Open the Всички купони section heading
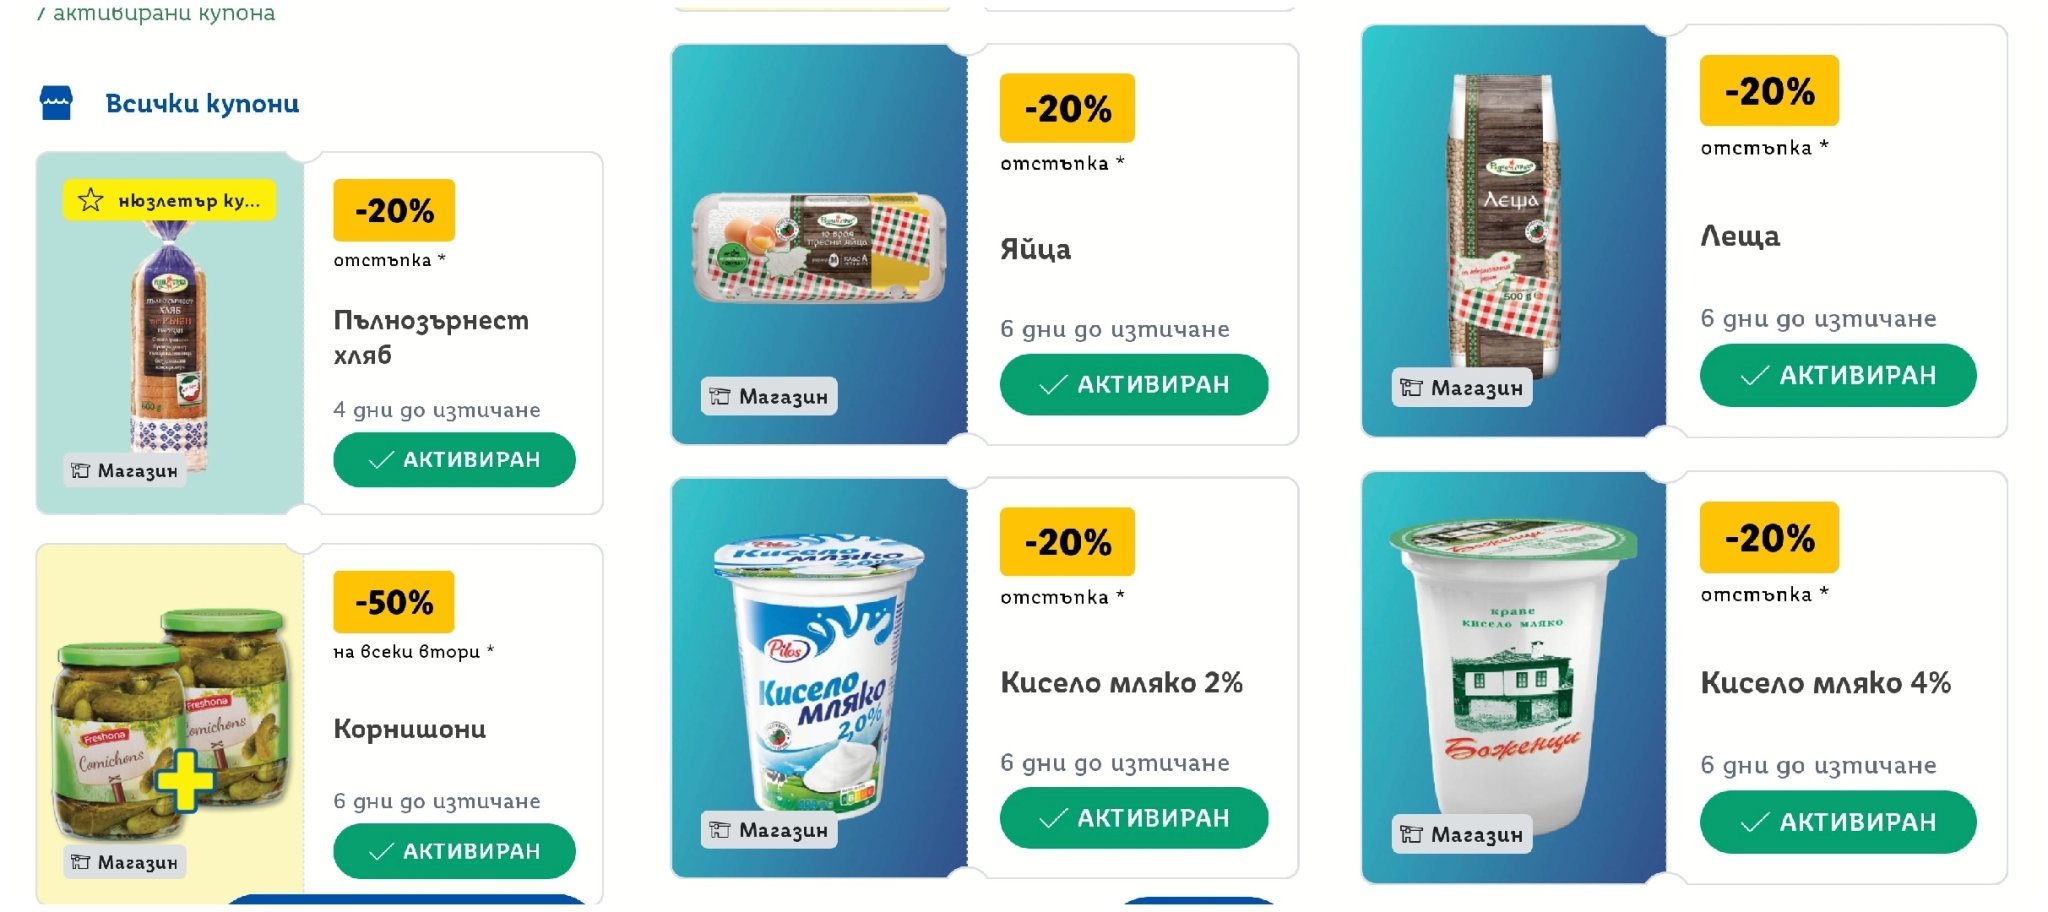Image resolution: width=2048 pixels, height=912 pixels. (x=202, y=103)
